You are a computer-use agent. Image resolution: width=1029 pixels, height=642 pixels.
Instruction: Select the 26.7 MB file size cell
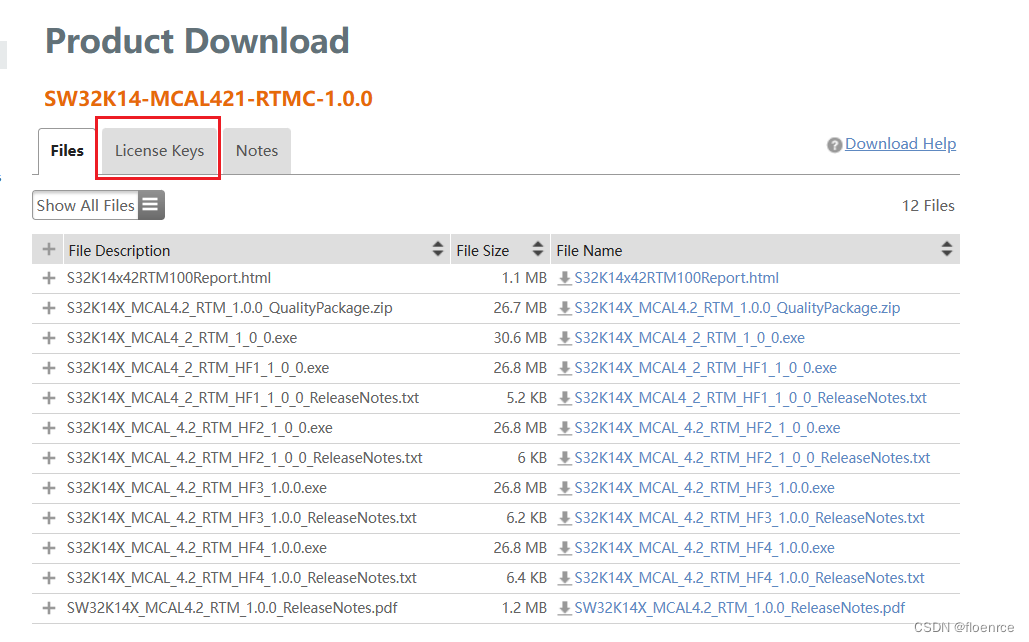coord(520,308)
